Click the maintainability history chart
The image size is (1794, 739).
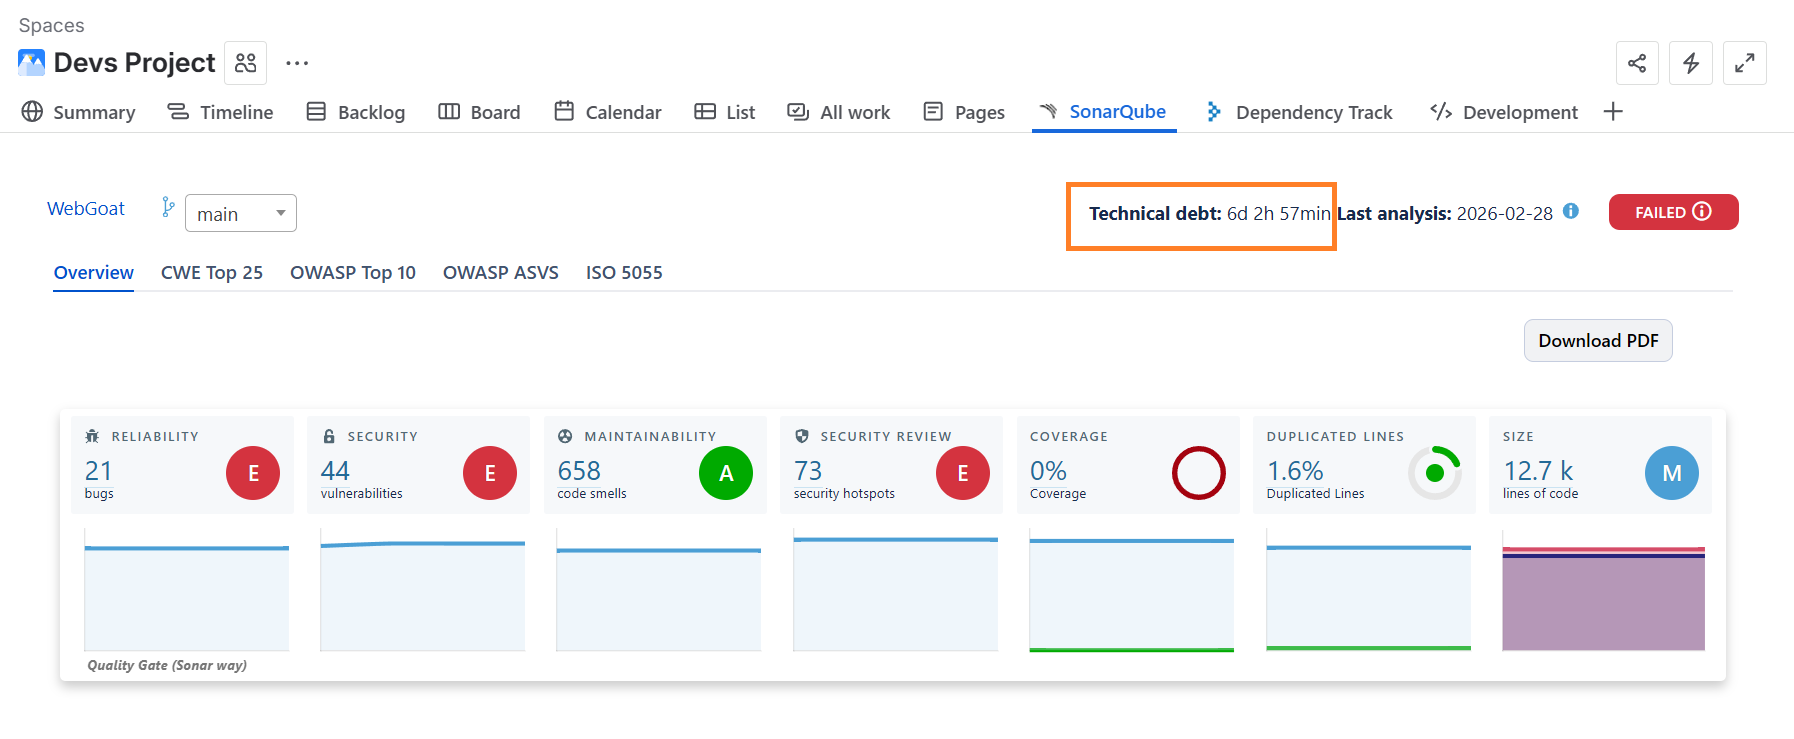point(659,591)
